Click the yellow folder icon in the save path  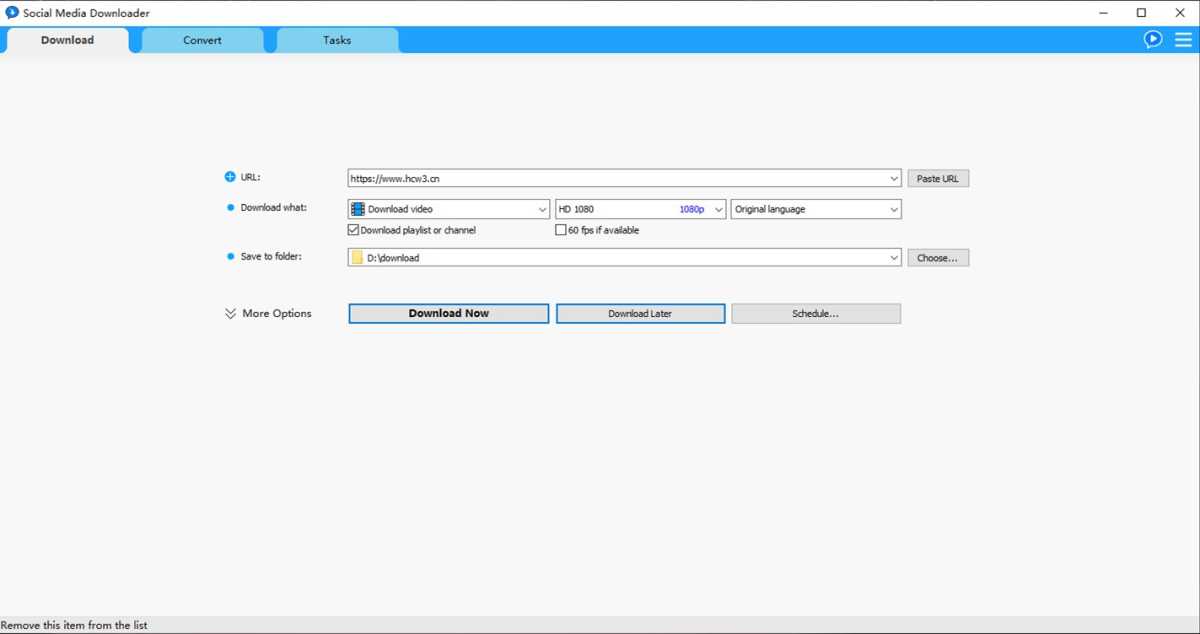[357, 257]
